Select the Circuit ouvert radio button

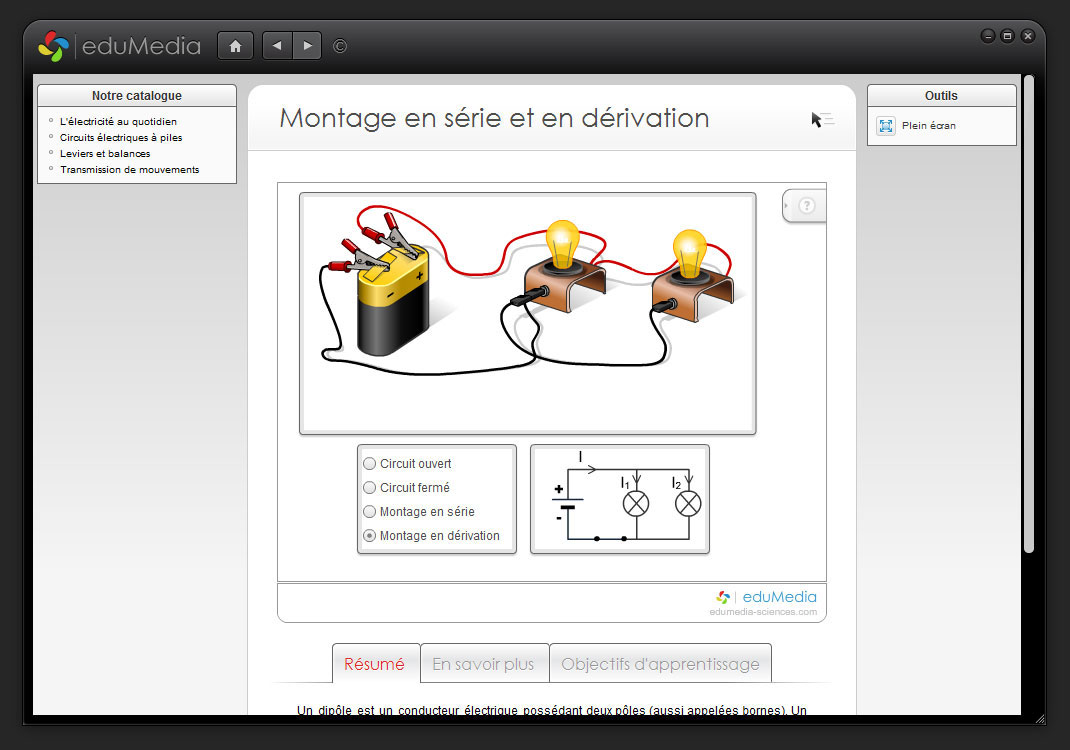pos(370,464)
